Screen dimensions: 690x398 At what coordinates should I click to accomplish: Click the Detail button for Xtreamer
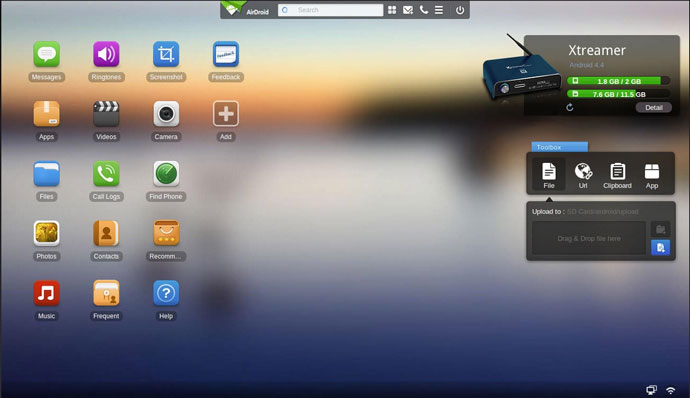point(653,107)
